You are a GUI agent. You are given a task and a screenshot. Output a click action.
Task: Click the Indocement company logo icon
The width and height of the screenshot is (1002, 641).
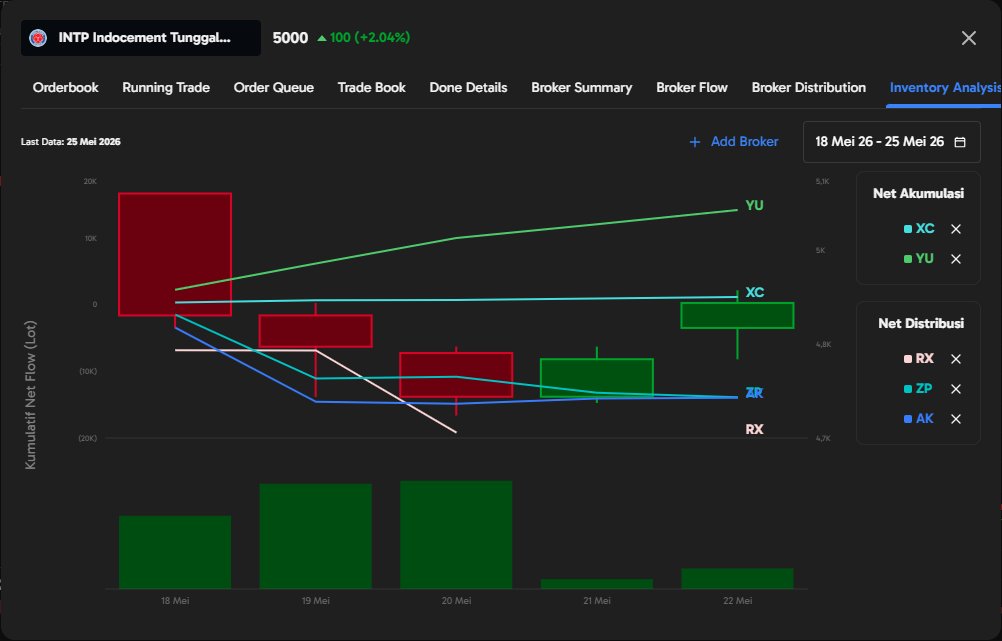38,38
